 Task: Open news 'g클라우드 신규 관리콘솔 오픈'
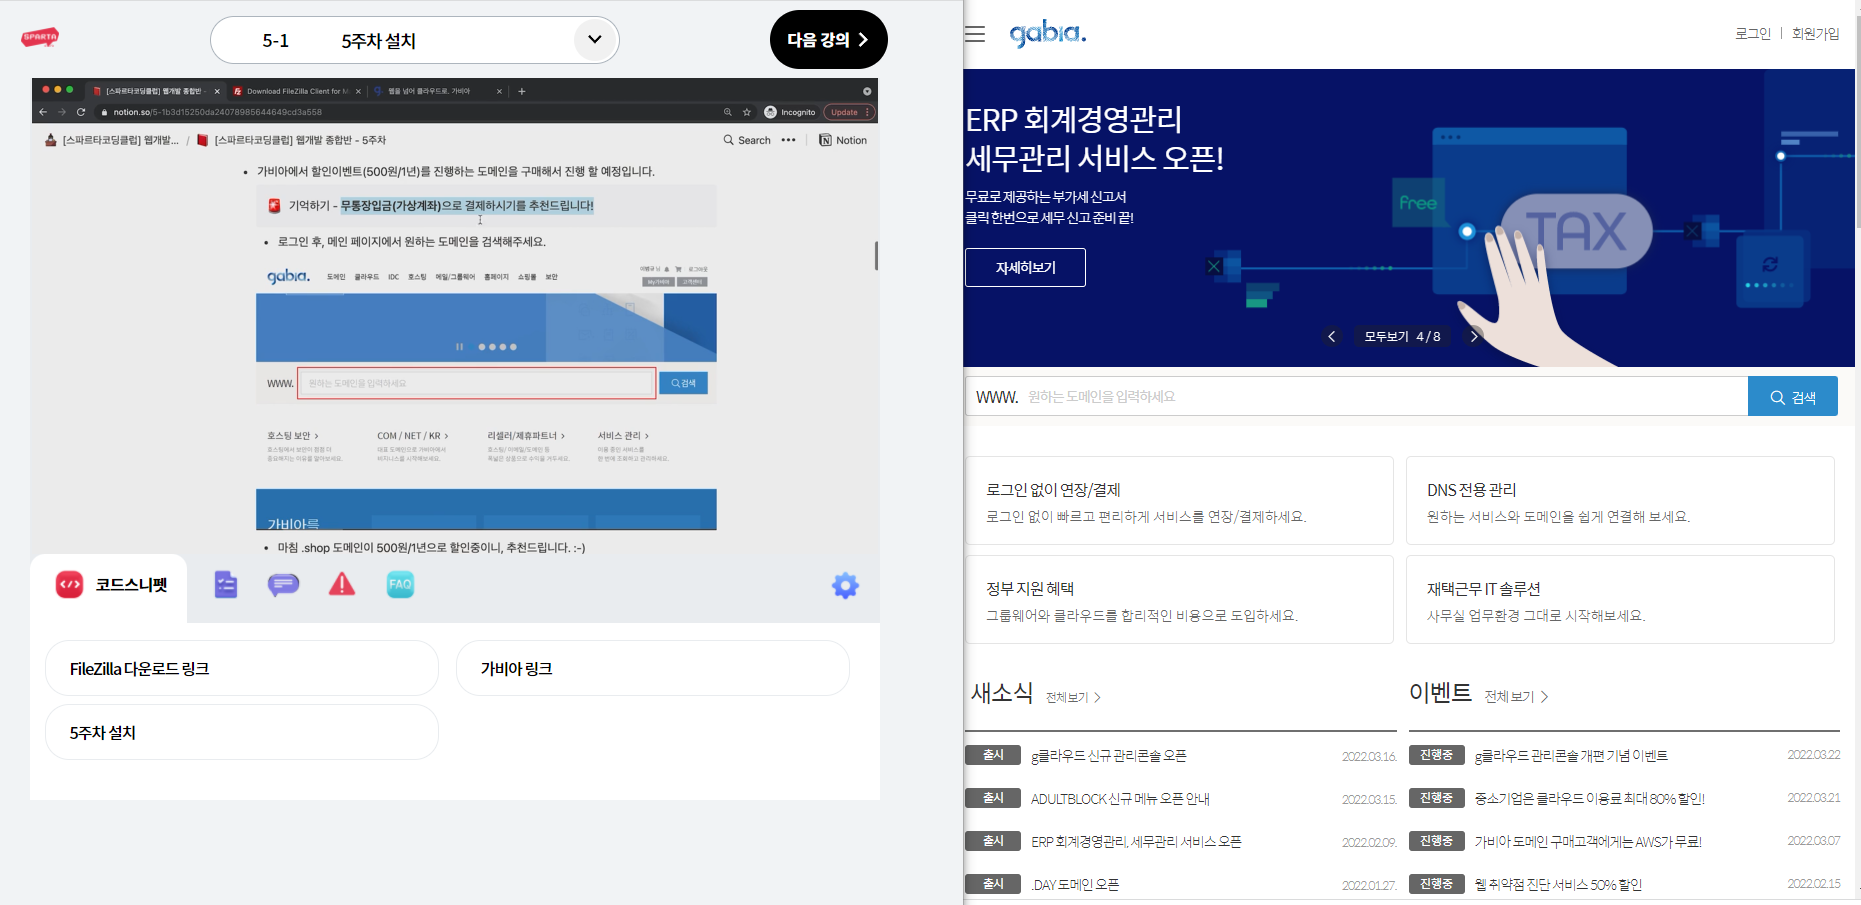[x=1109, y=756]
